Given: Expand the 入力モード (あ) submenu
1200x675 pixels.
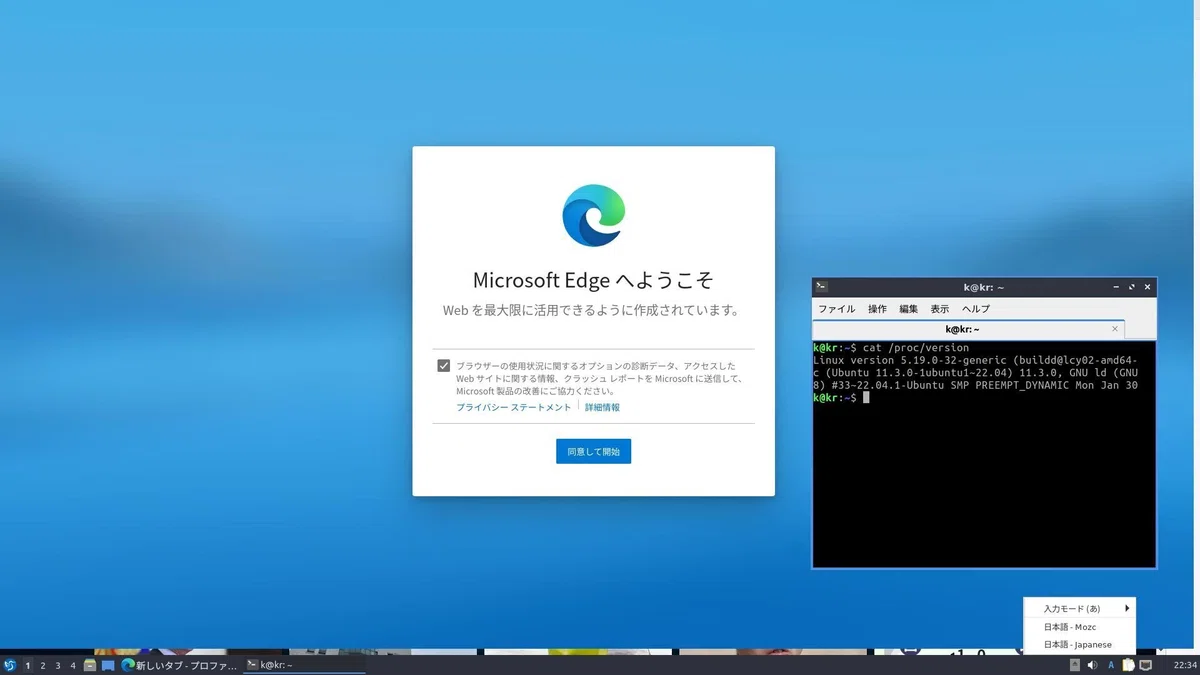Looking at the screenshot, I should coord(1080,608).
